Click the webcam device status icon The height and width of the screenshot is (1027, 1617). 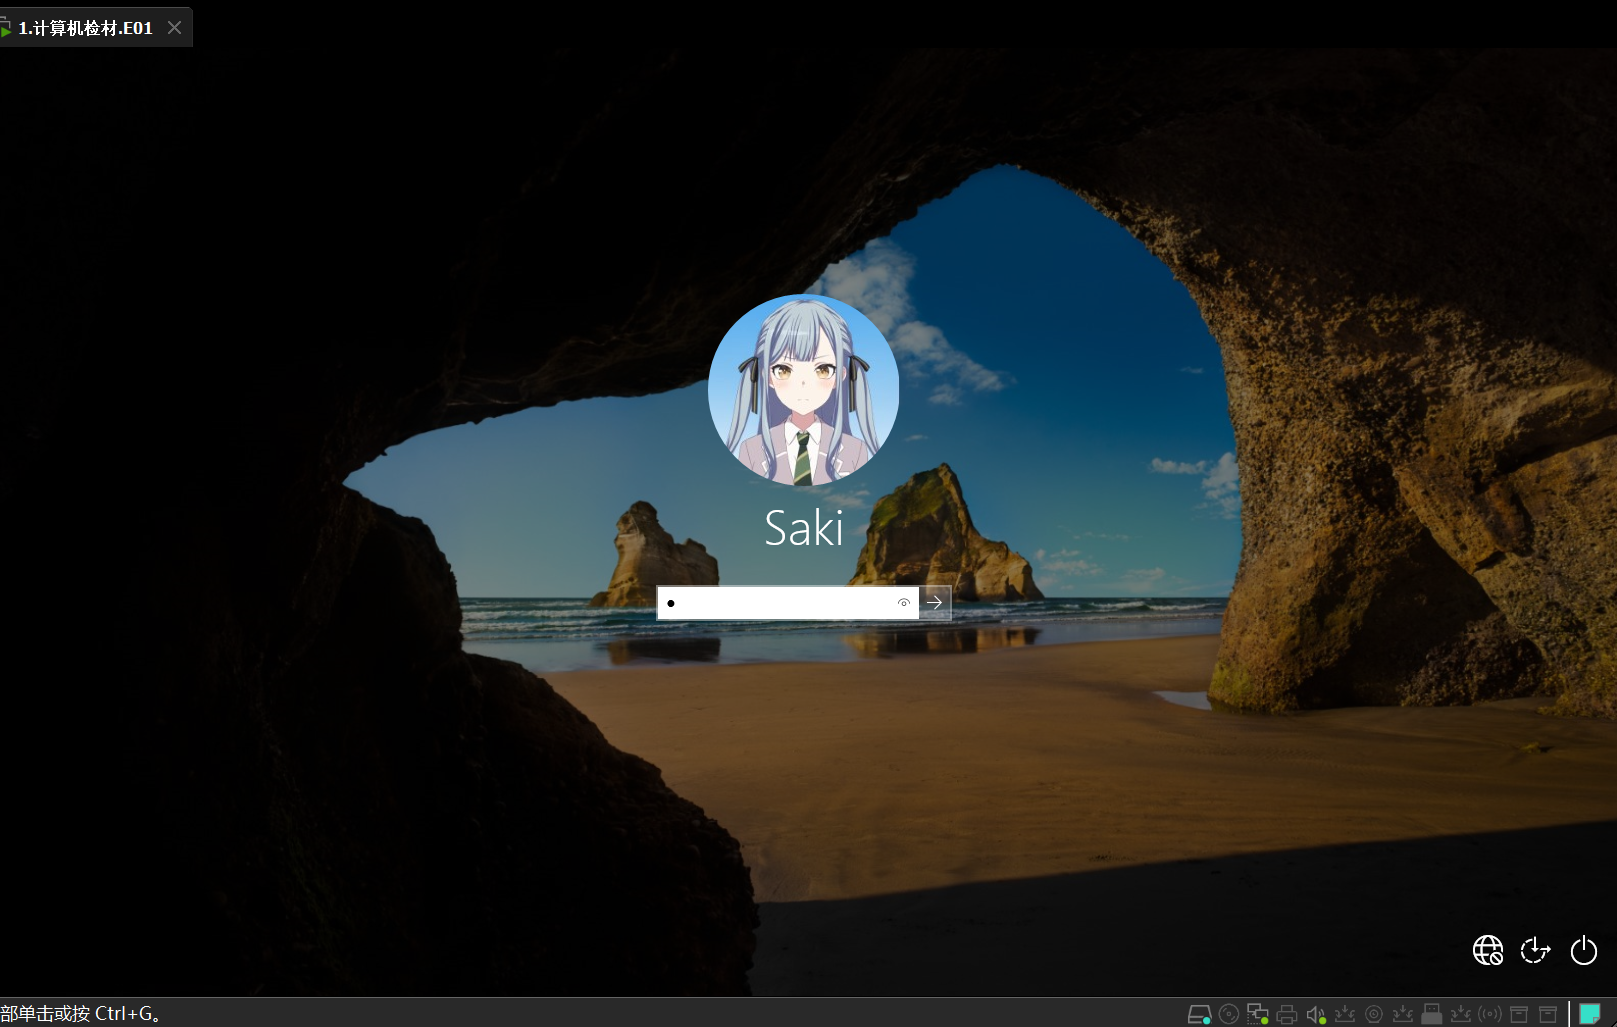point(1374,1014)
